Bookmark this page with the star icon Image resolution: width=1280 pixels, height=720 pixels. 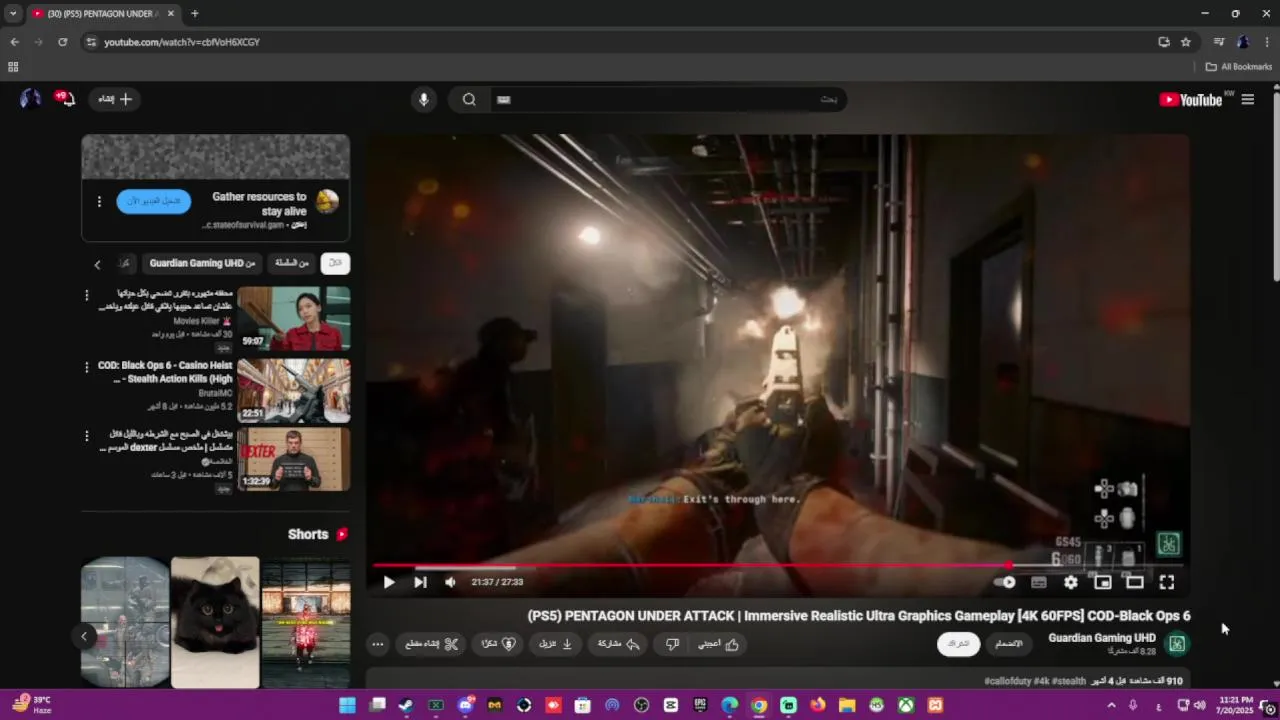tap(1186, 42)
